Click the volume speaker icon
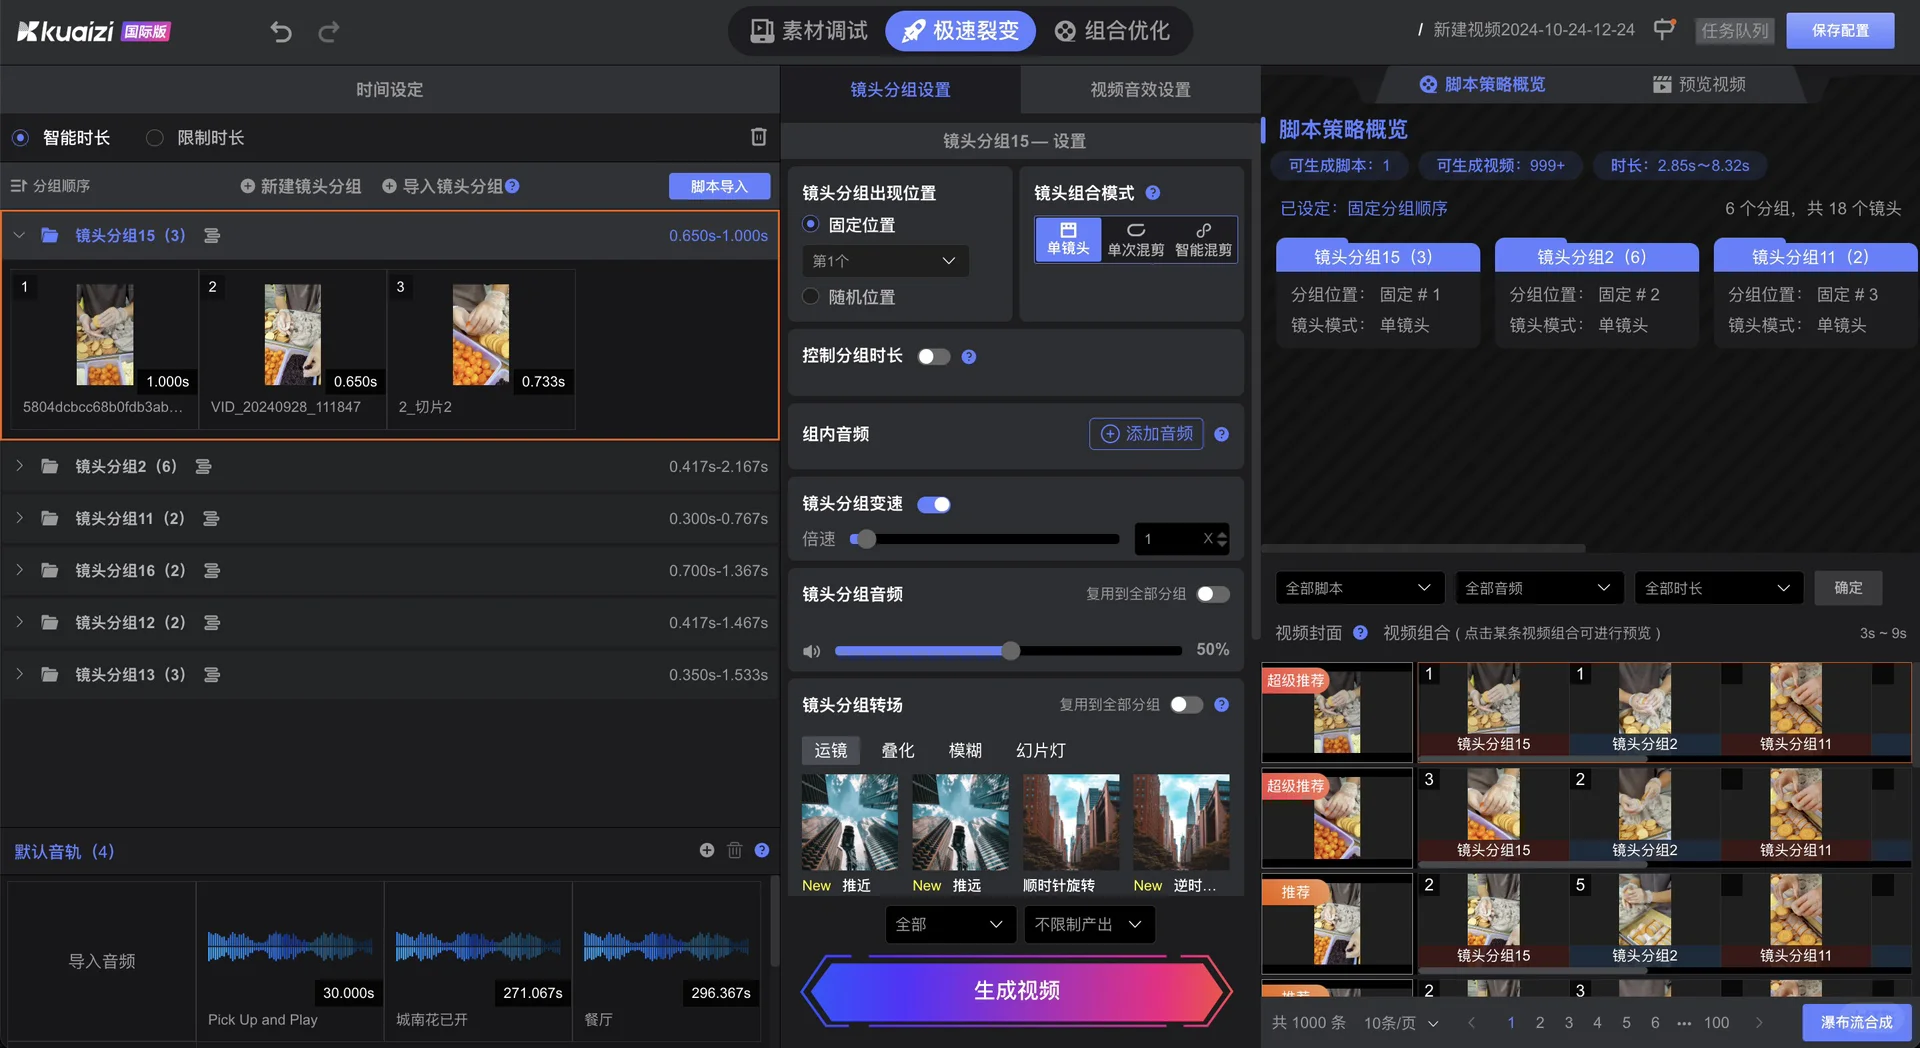 (812, 651)
